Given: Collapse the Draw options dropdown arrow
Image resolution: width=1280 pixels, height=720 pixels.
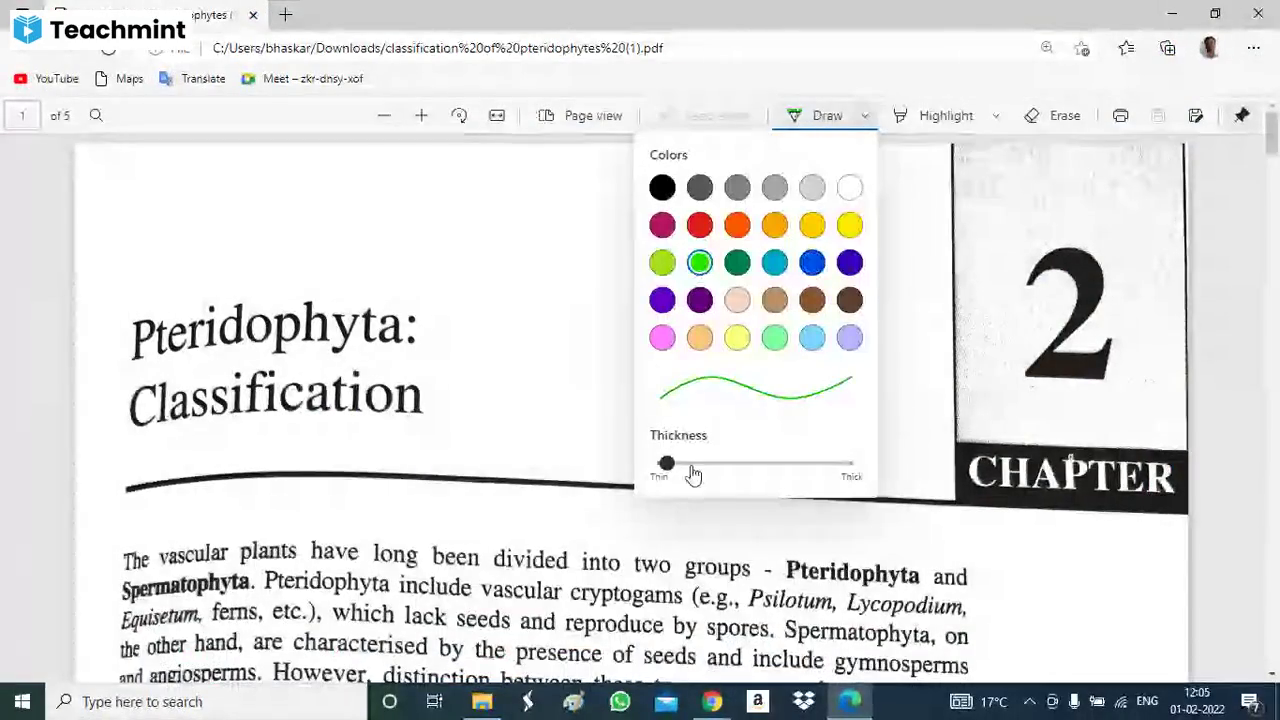Looking at the screenshot, I should (865, 116).
